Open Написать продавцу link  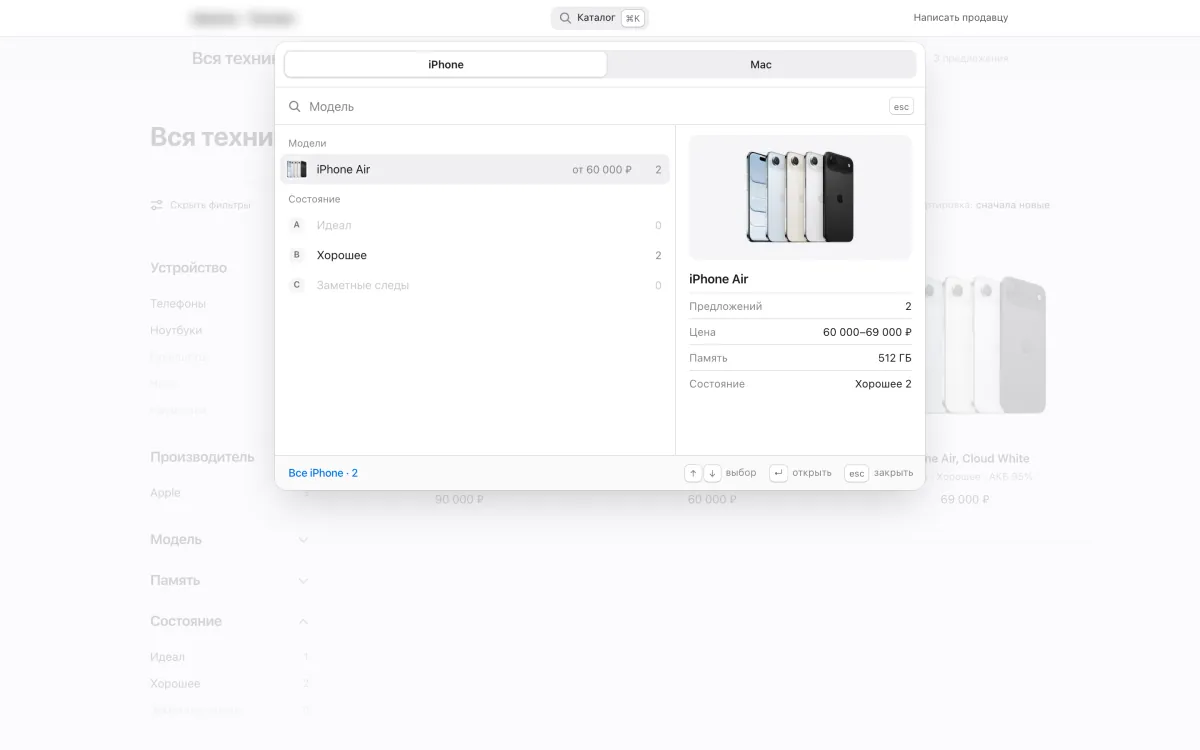(x=960, y=18)
